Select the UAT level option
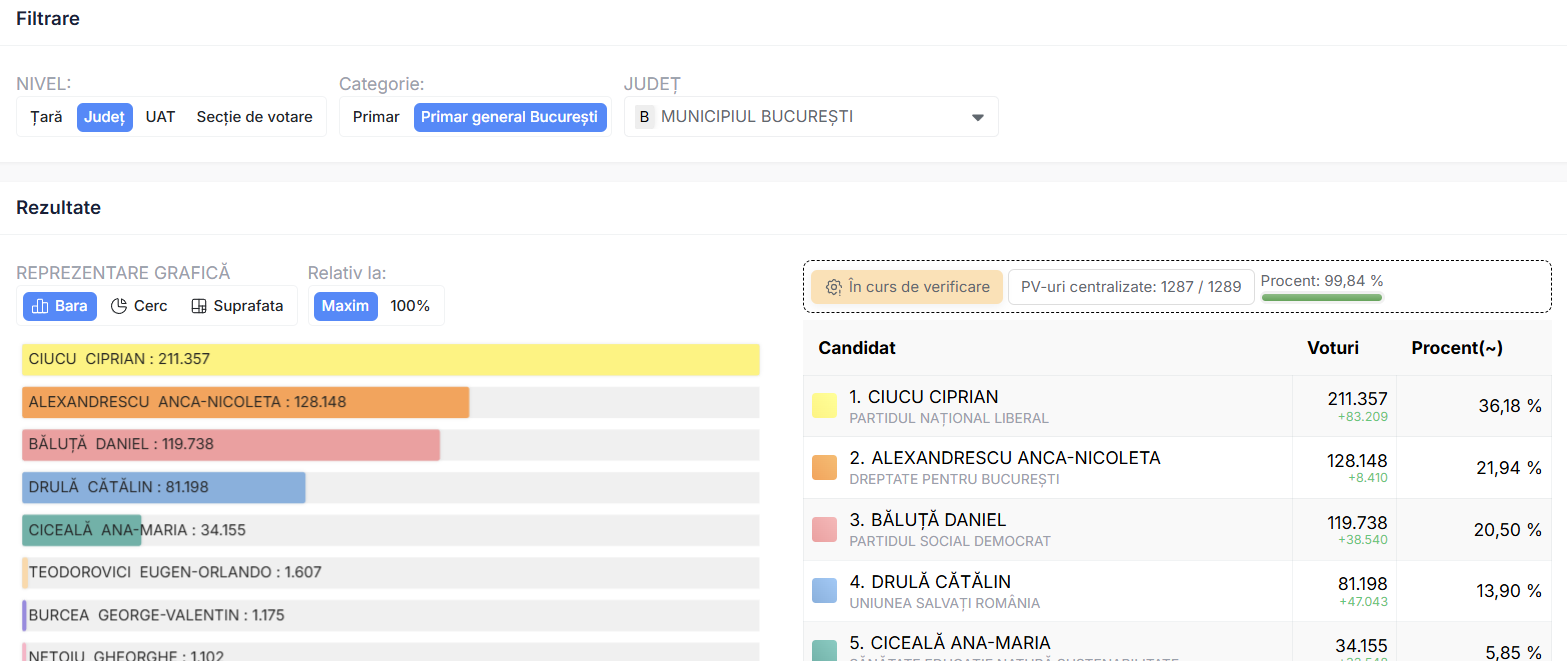 (160, 117)
